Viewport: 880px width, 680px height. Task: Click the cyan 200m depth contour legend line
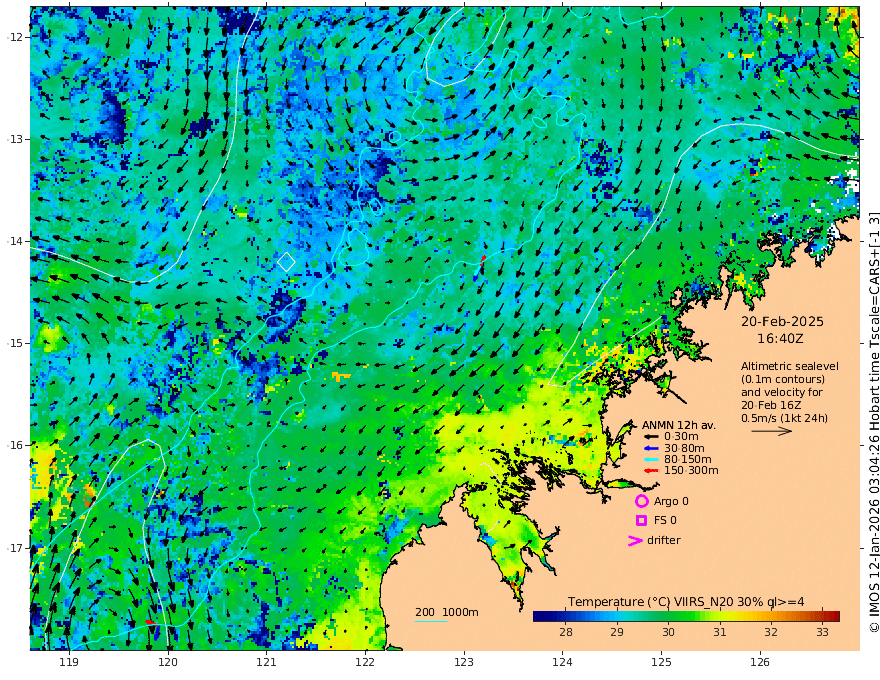tap(431, 621)
